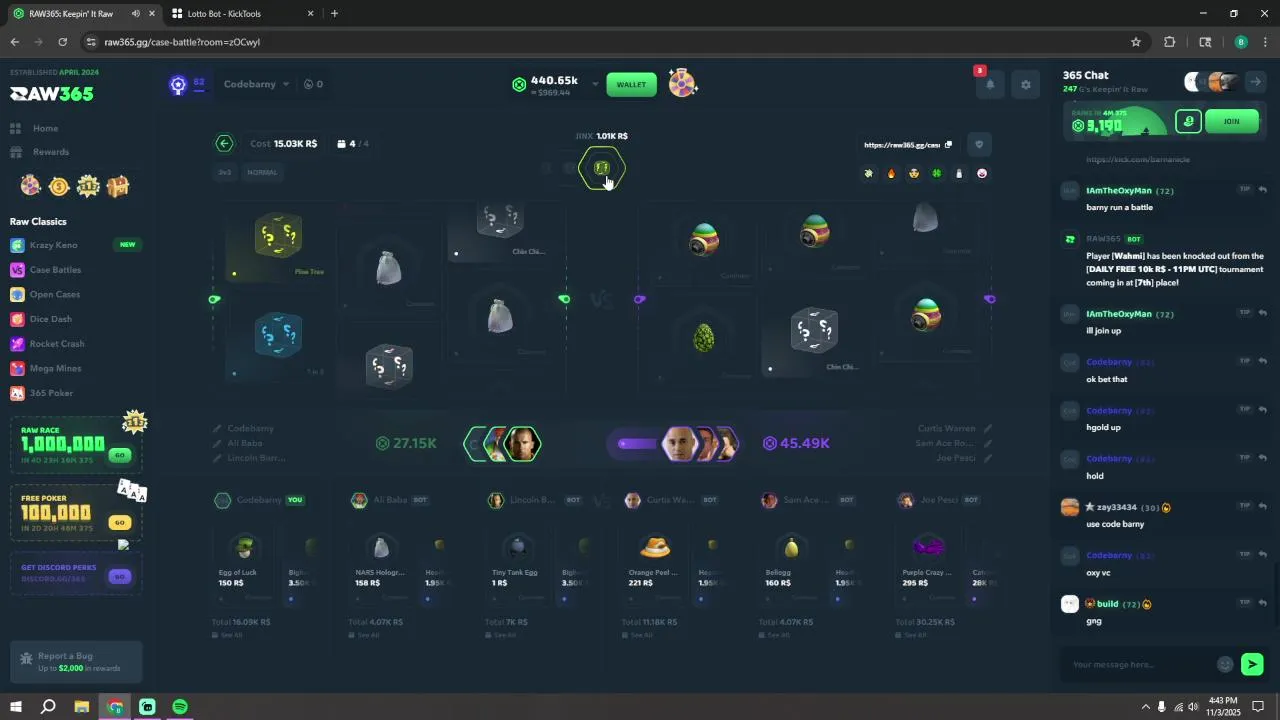This screenshot has height=720, width=1280.
Task: Select the Orange Peel item card
Action: (655, 565)
